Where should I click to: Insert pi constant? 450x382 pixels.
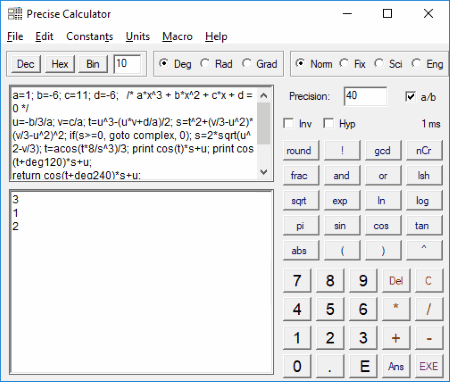pyautogui.click(x=301, y=226)
